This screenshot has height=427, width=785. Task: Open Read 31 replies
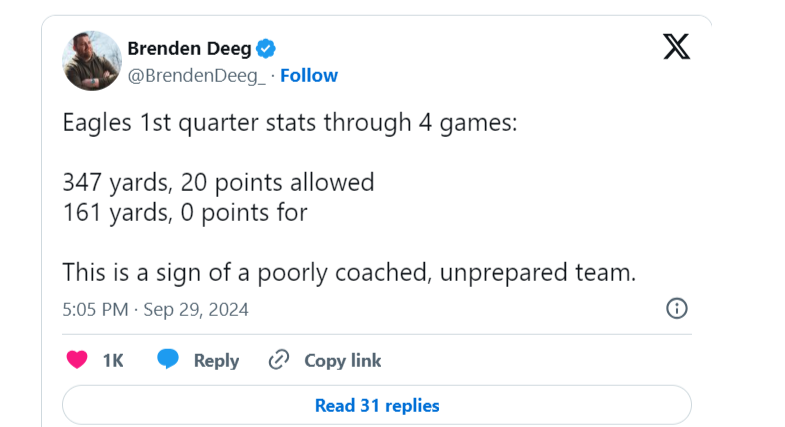coord(377,405)
